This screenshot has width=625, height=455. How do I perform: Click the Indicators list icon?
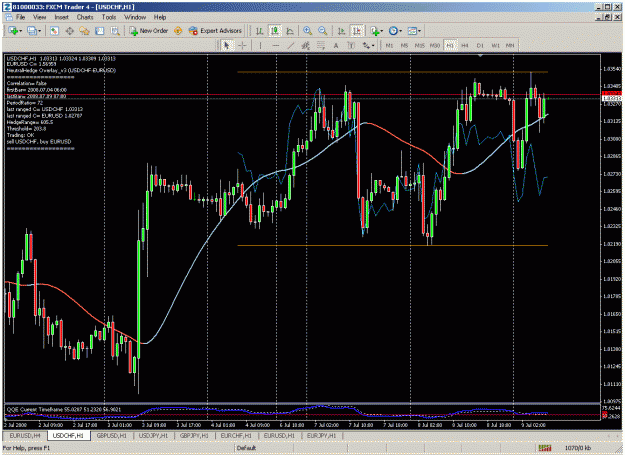pyautogui.click(x=374, y=31)
